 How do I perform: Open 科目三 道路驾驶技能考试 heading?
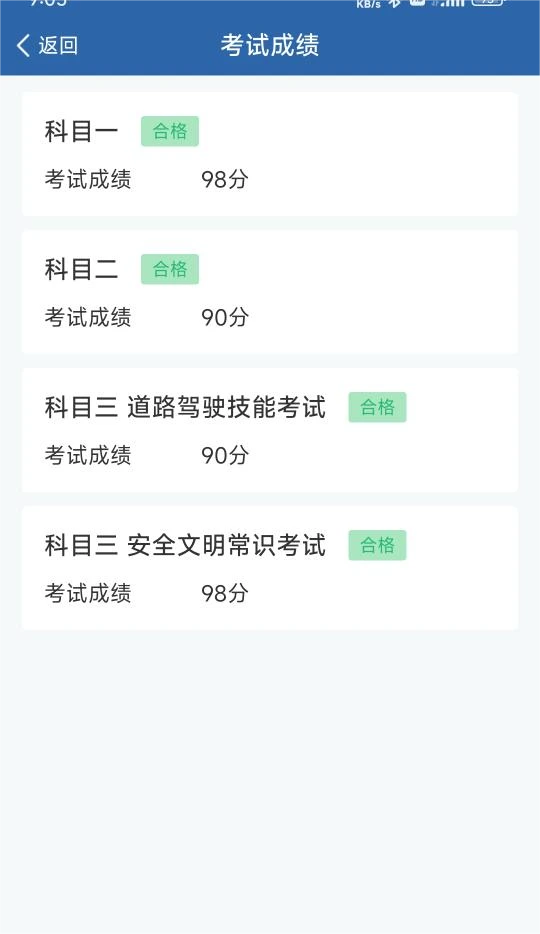(185, 407)
